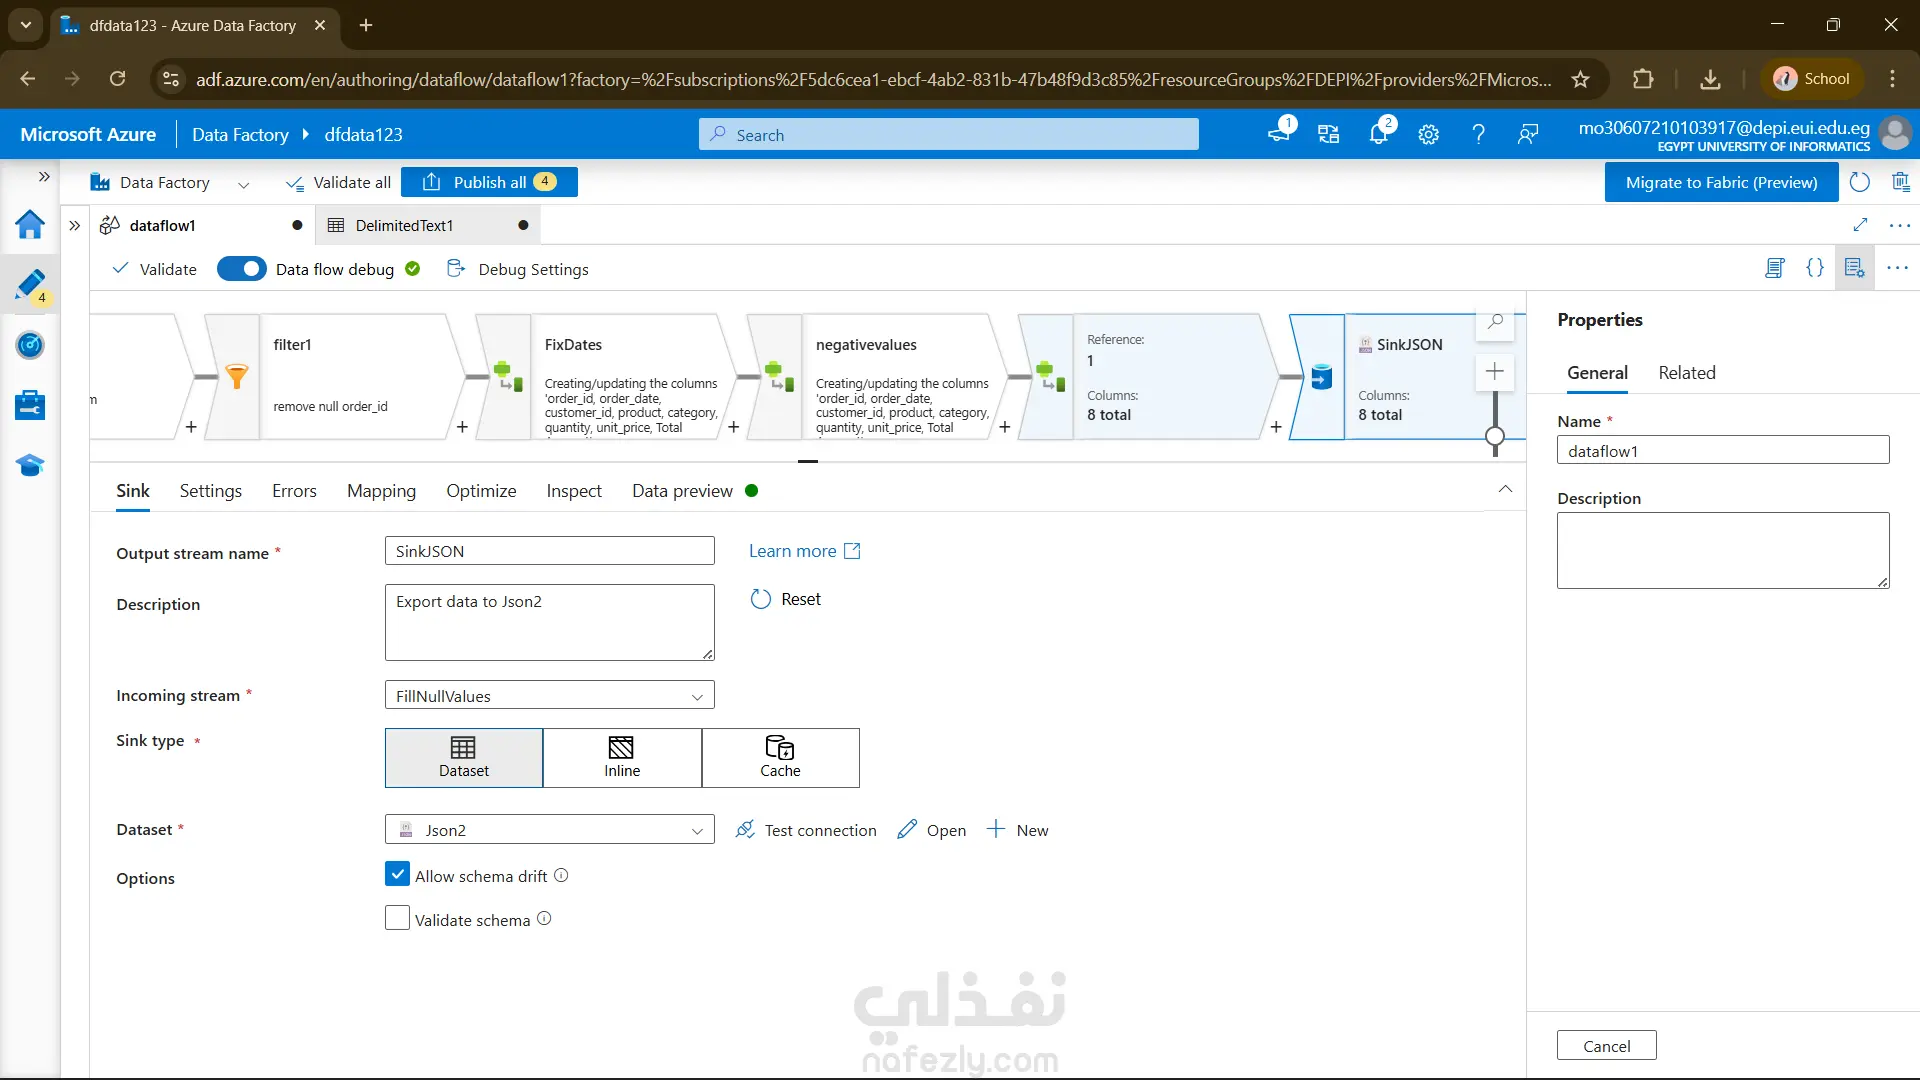Click the canvas zoom slider handle

point(1495,436)
